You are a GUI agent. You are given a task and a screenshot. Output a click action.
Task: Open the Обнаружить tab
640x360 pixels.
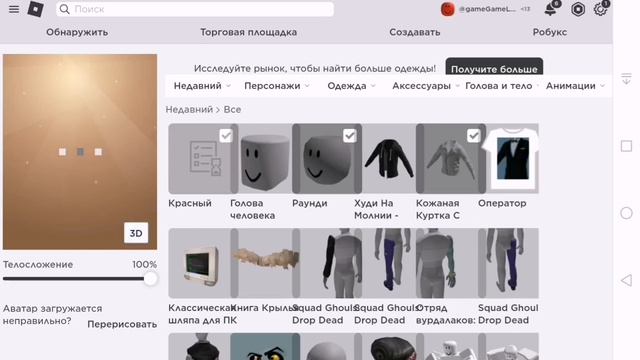point(77,32)
